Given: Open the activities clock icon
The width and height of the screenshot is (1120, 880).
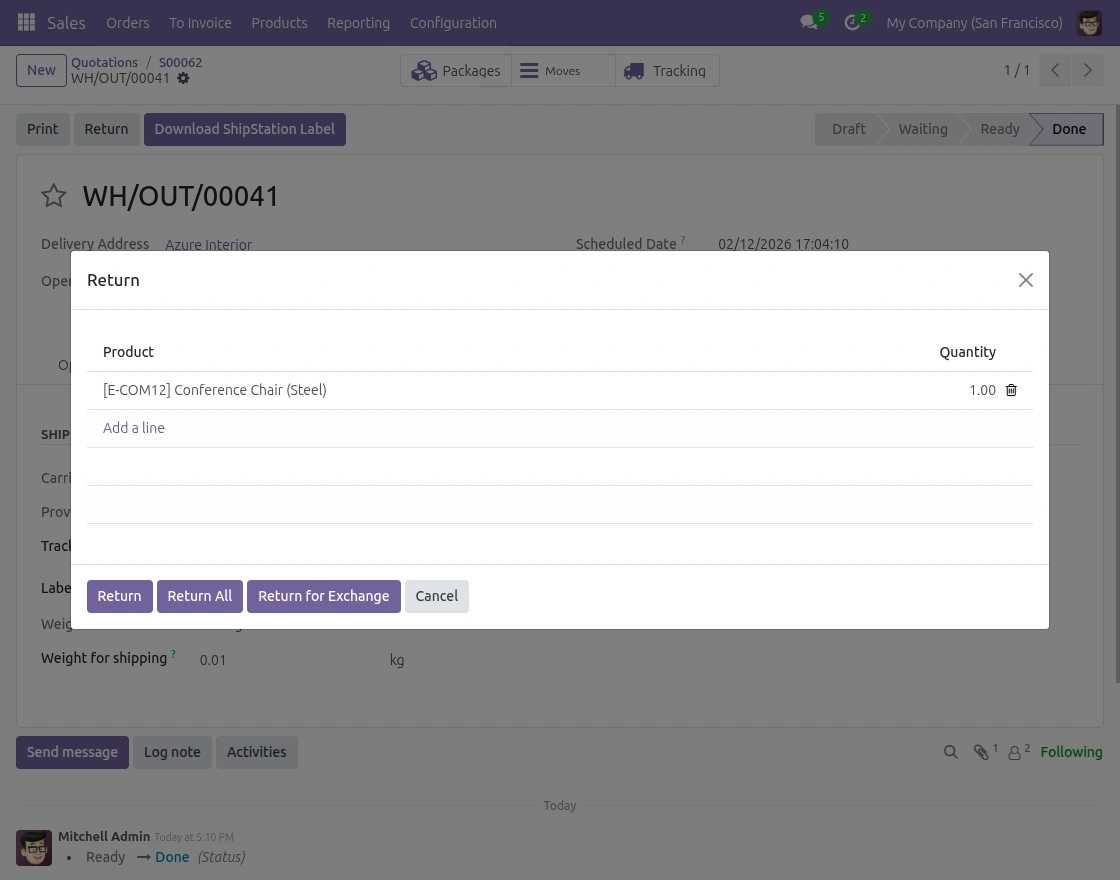Looking at the screenshot, I should click(x=851, y=22).
